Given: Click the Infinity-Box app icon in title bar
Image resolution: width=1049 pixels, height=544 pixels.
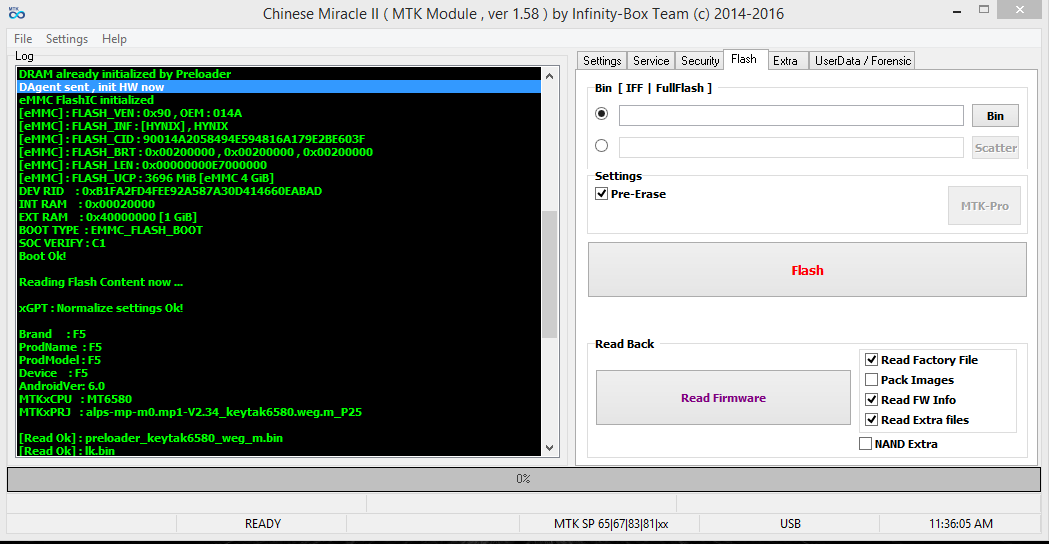Looking at the screenshot, I should click(x=17, y=13).
